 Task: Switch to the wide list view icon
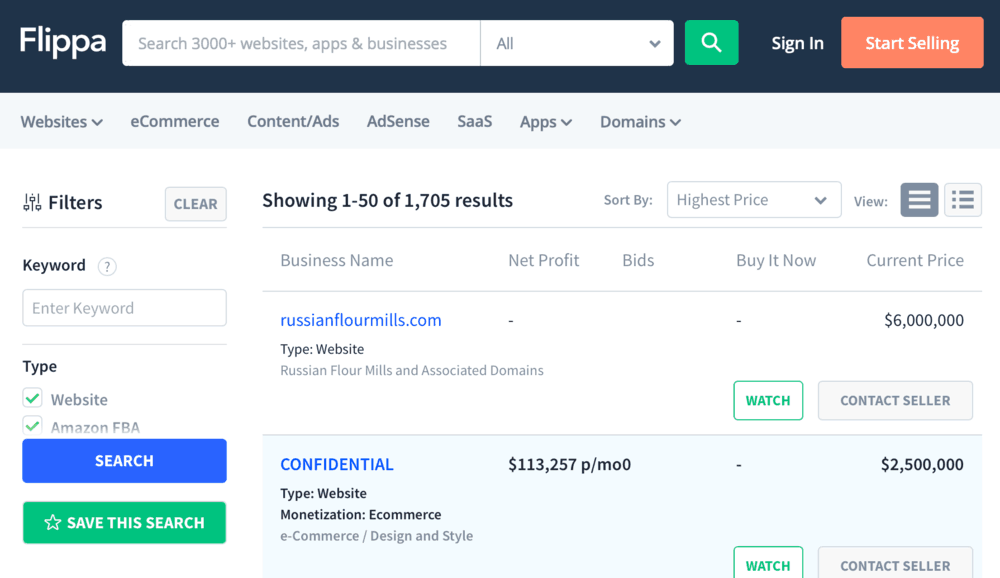[x=919, y=200]
